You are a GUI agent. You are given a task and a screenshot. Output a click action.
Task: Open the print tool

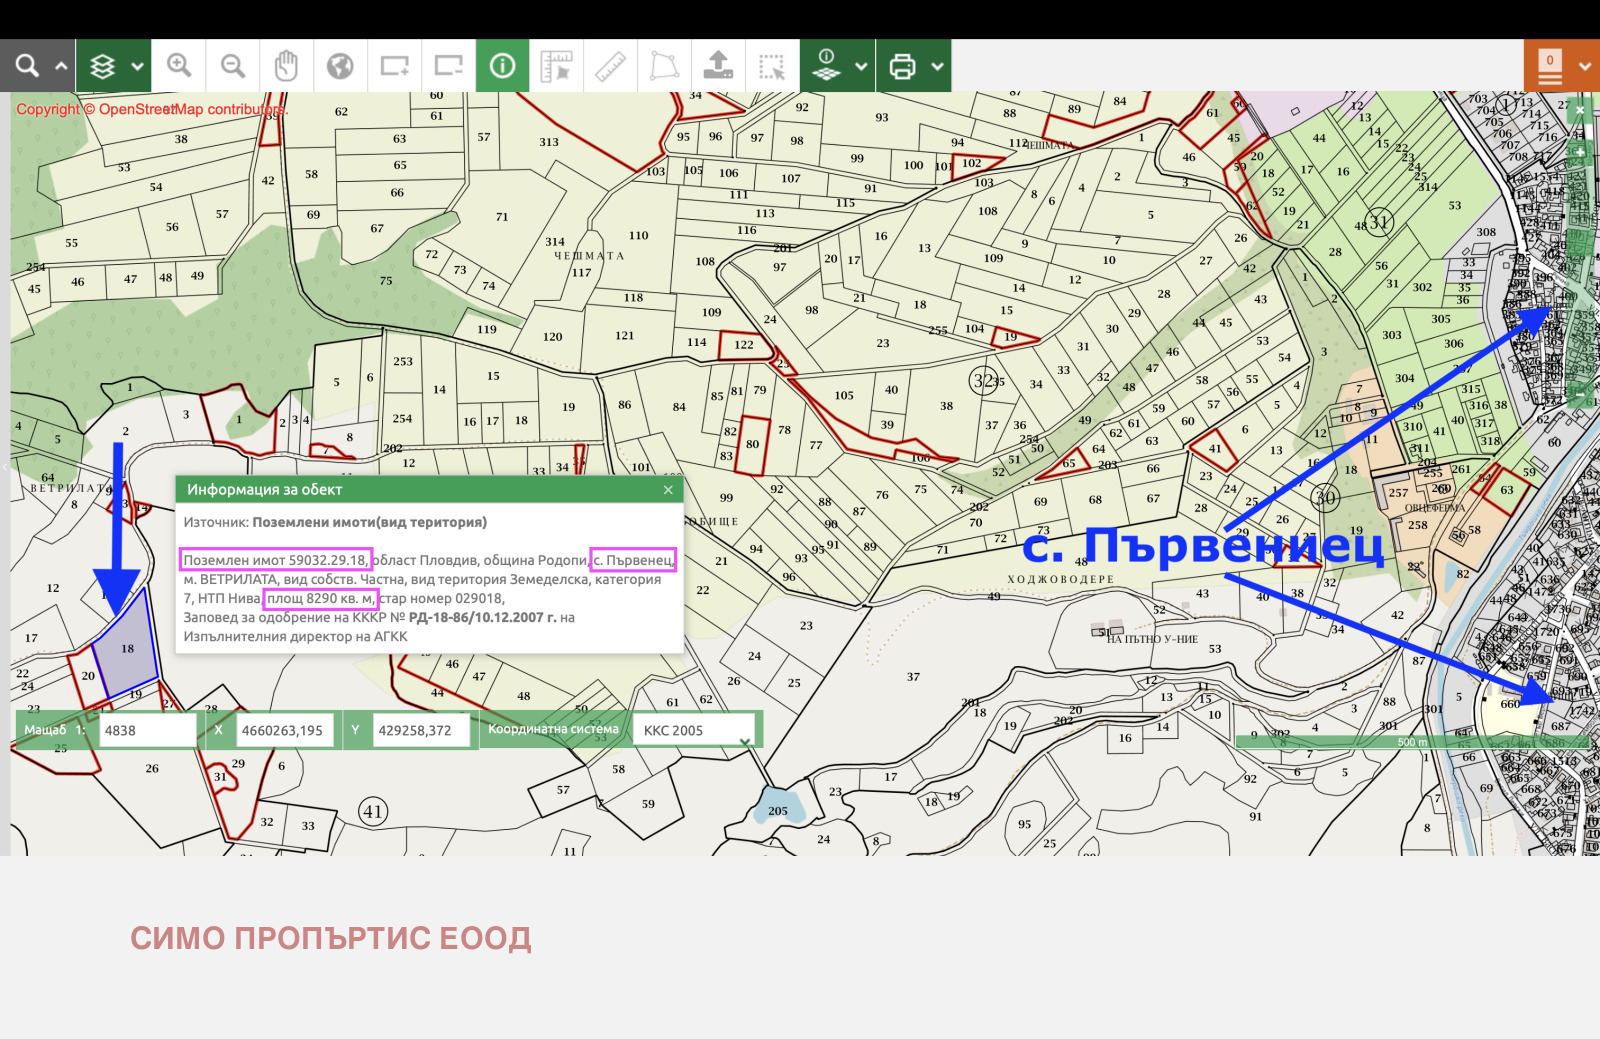[903, 65]
